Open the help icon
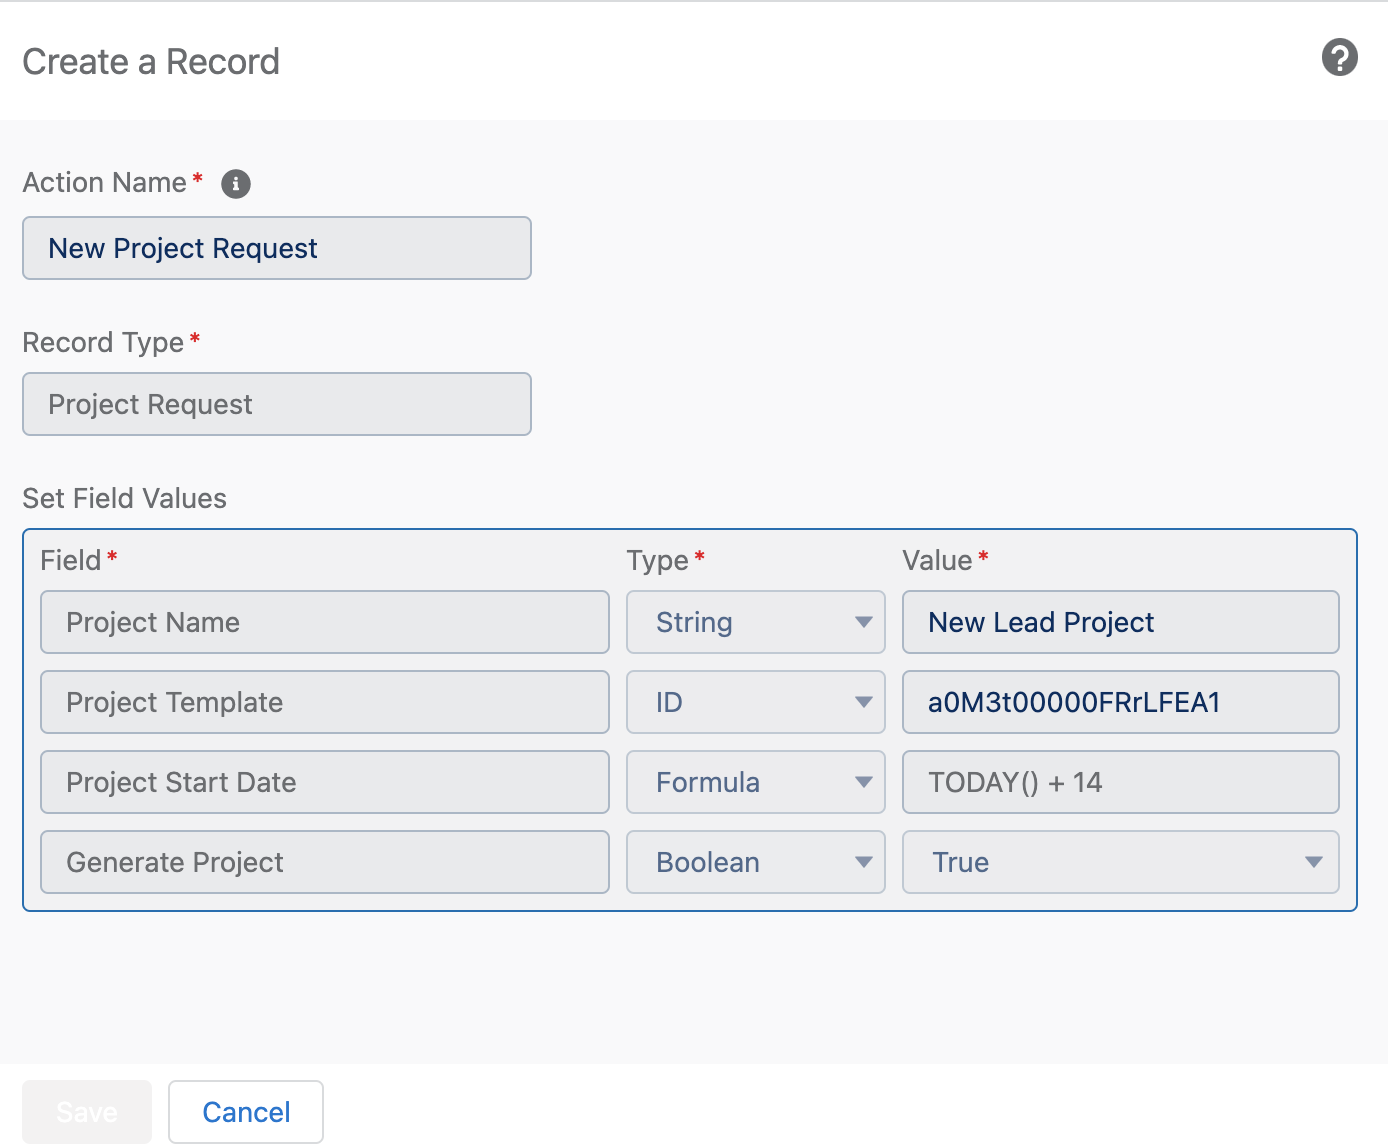The height and width of the screenshot is (1146, 1394). [x=1340, y=59]
